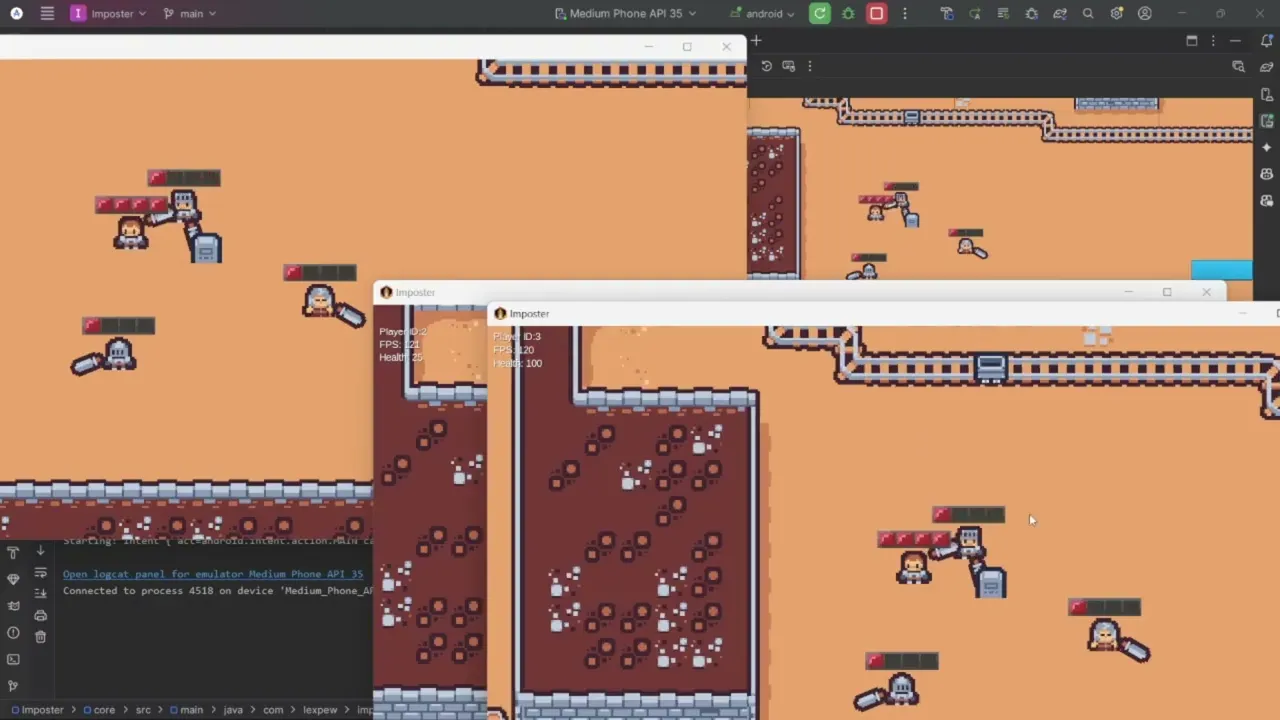Open the Notifications bell icon
The width and height of the screenshot is (1280, 720).
point(1267,41)
